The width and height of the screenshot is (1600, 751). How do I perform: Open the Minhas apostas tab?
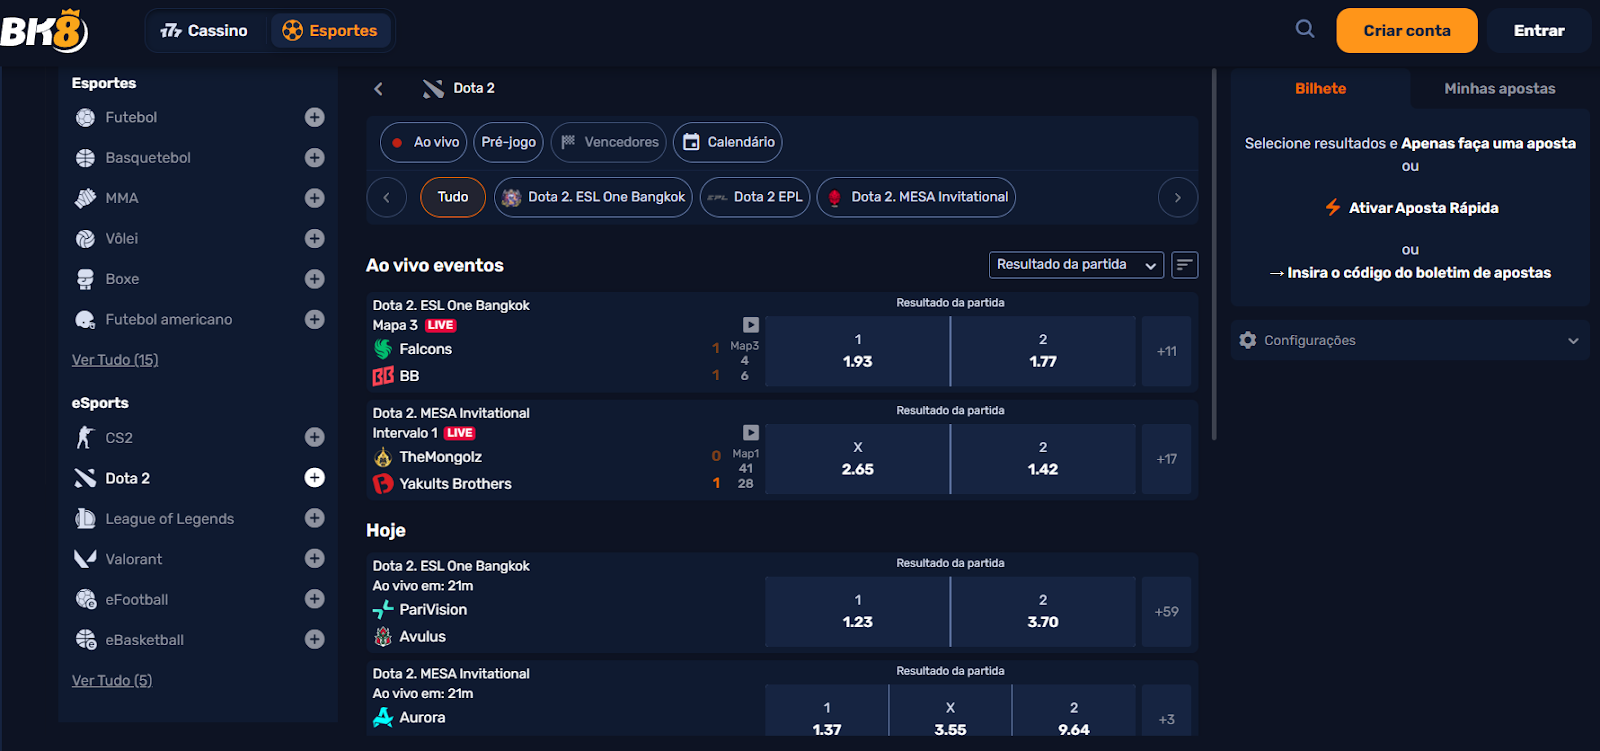coord(1499,89)
